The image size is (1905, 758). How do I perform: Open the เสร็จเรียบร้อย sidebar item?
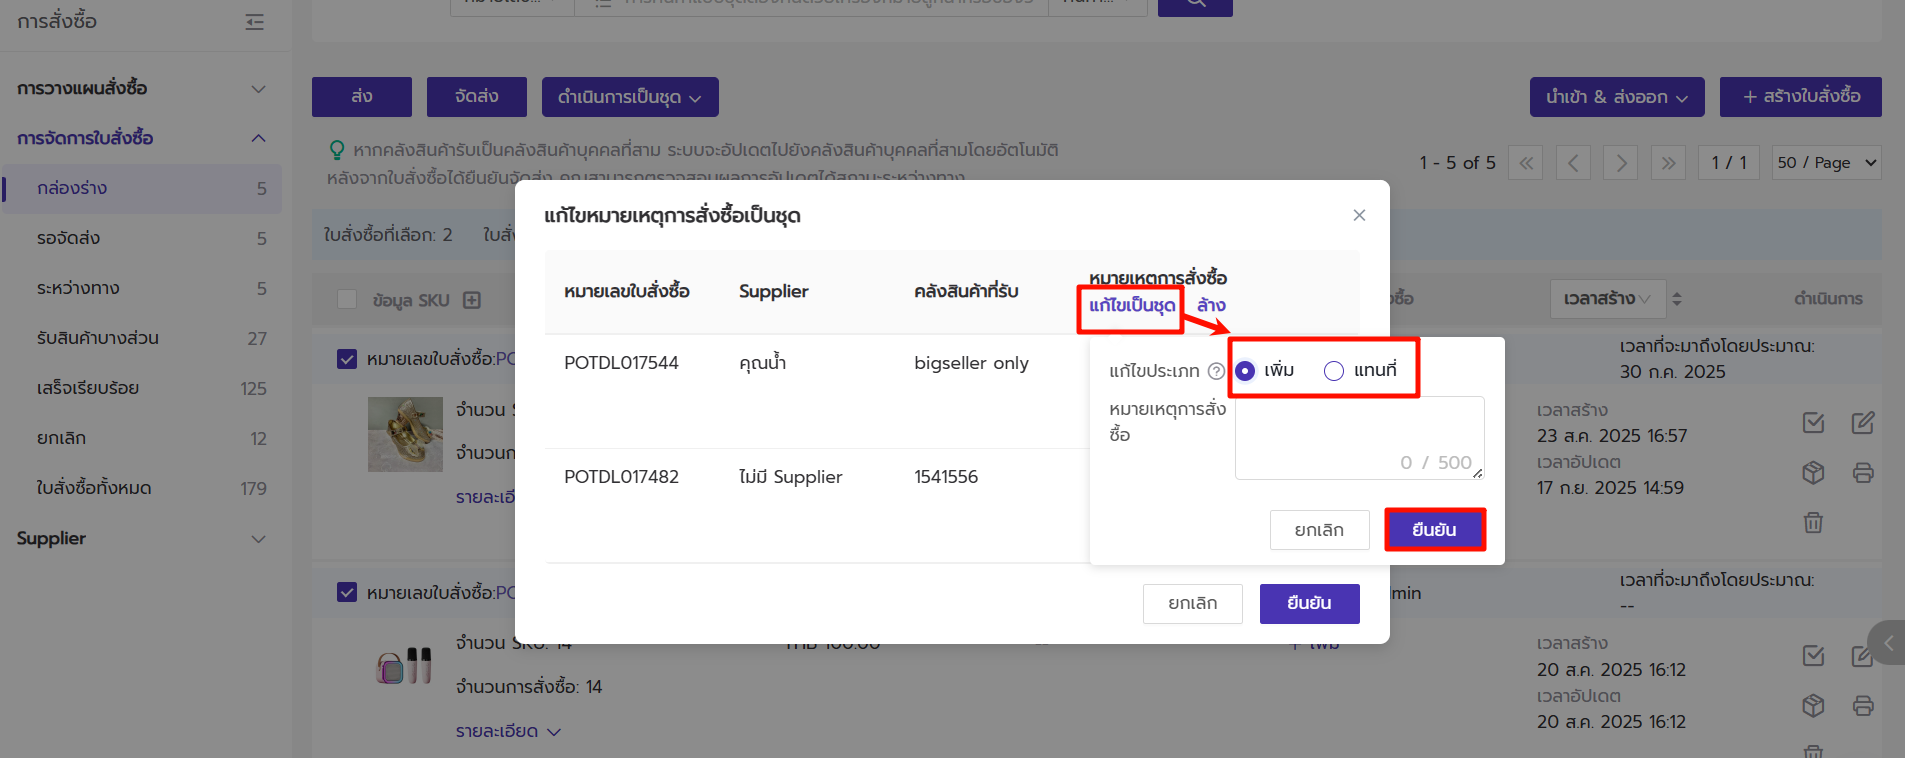tap(142, 388)
